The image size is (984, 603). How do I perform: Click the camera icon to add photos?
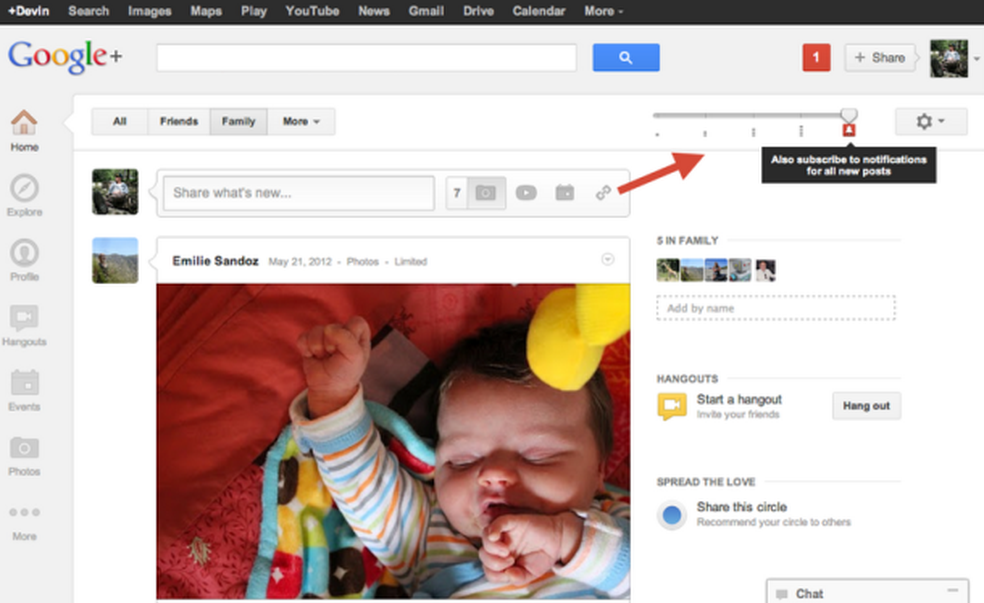[486, 192]
